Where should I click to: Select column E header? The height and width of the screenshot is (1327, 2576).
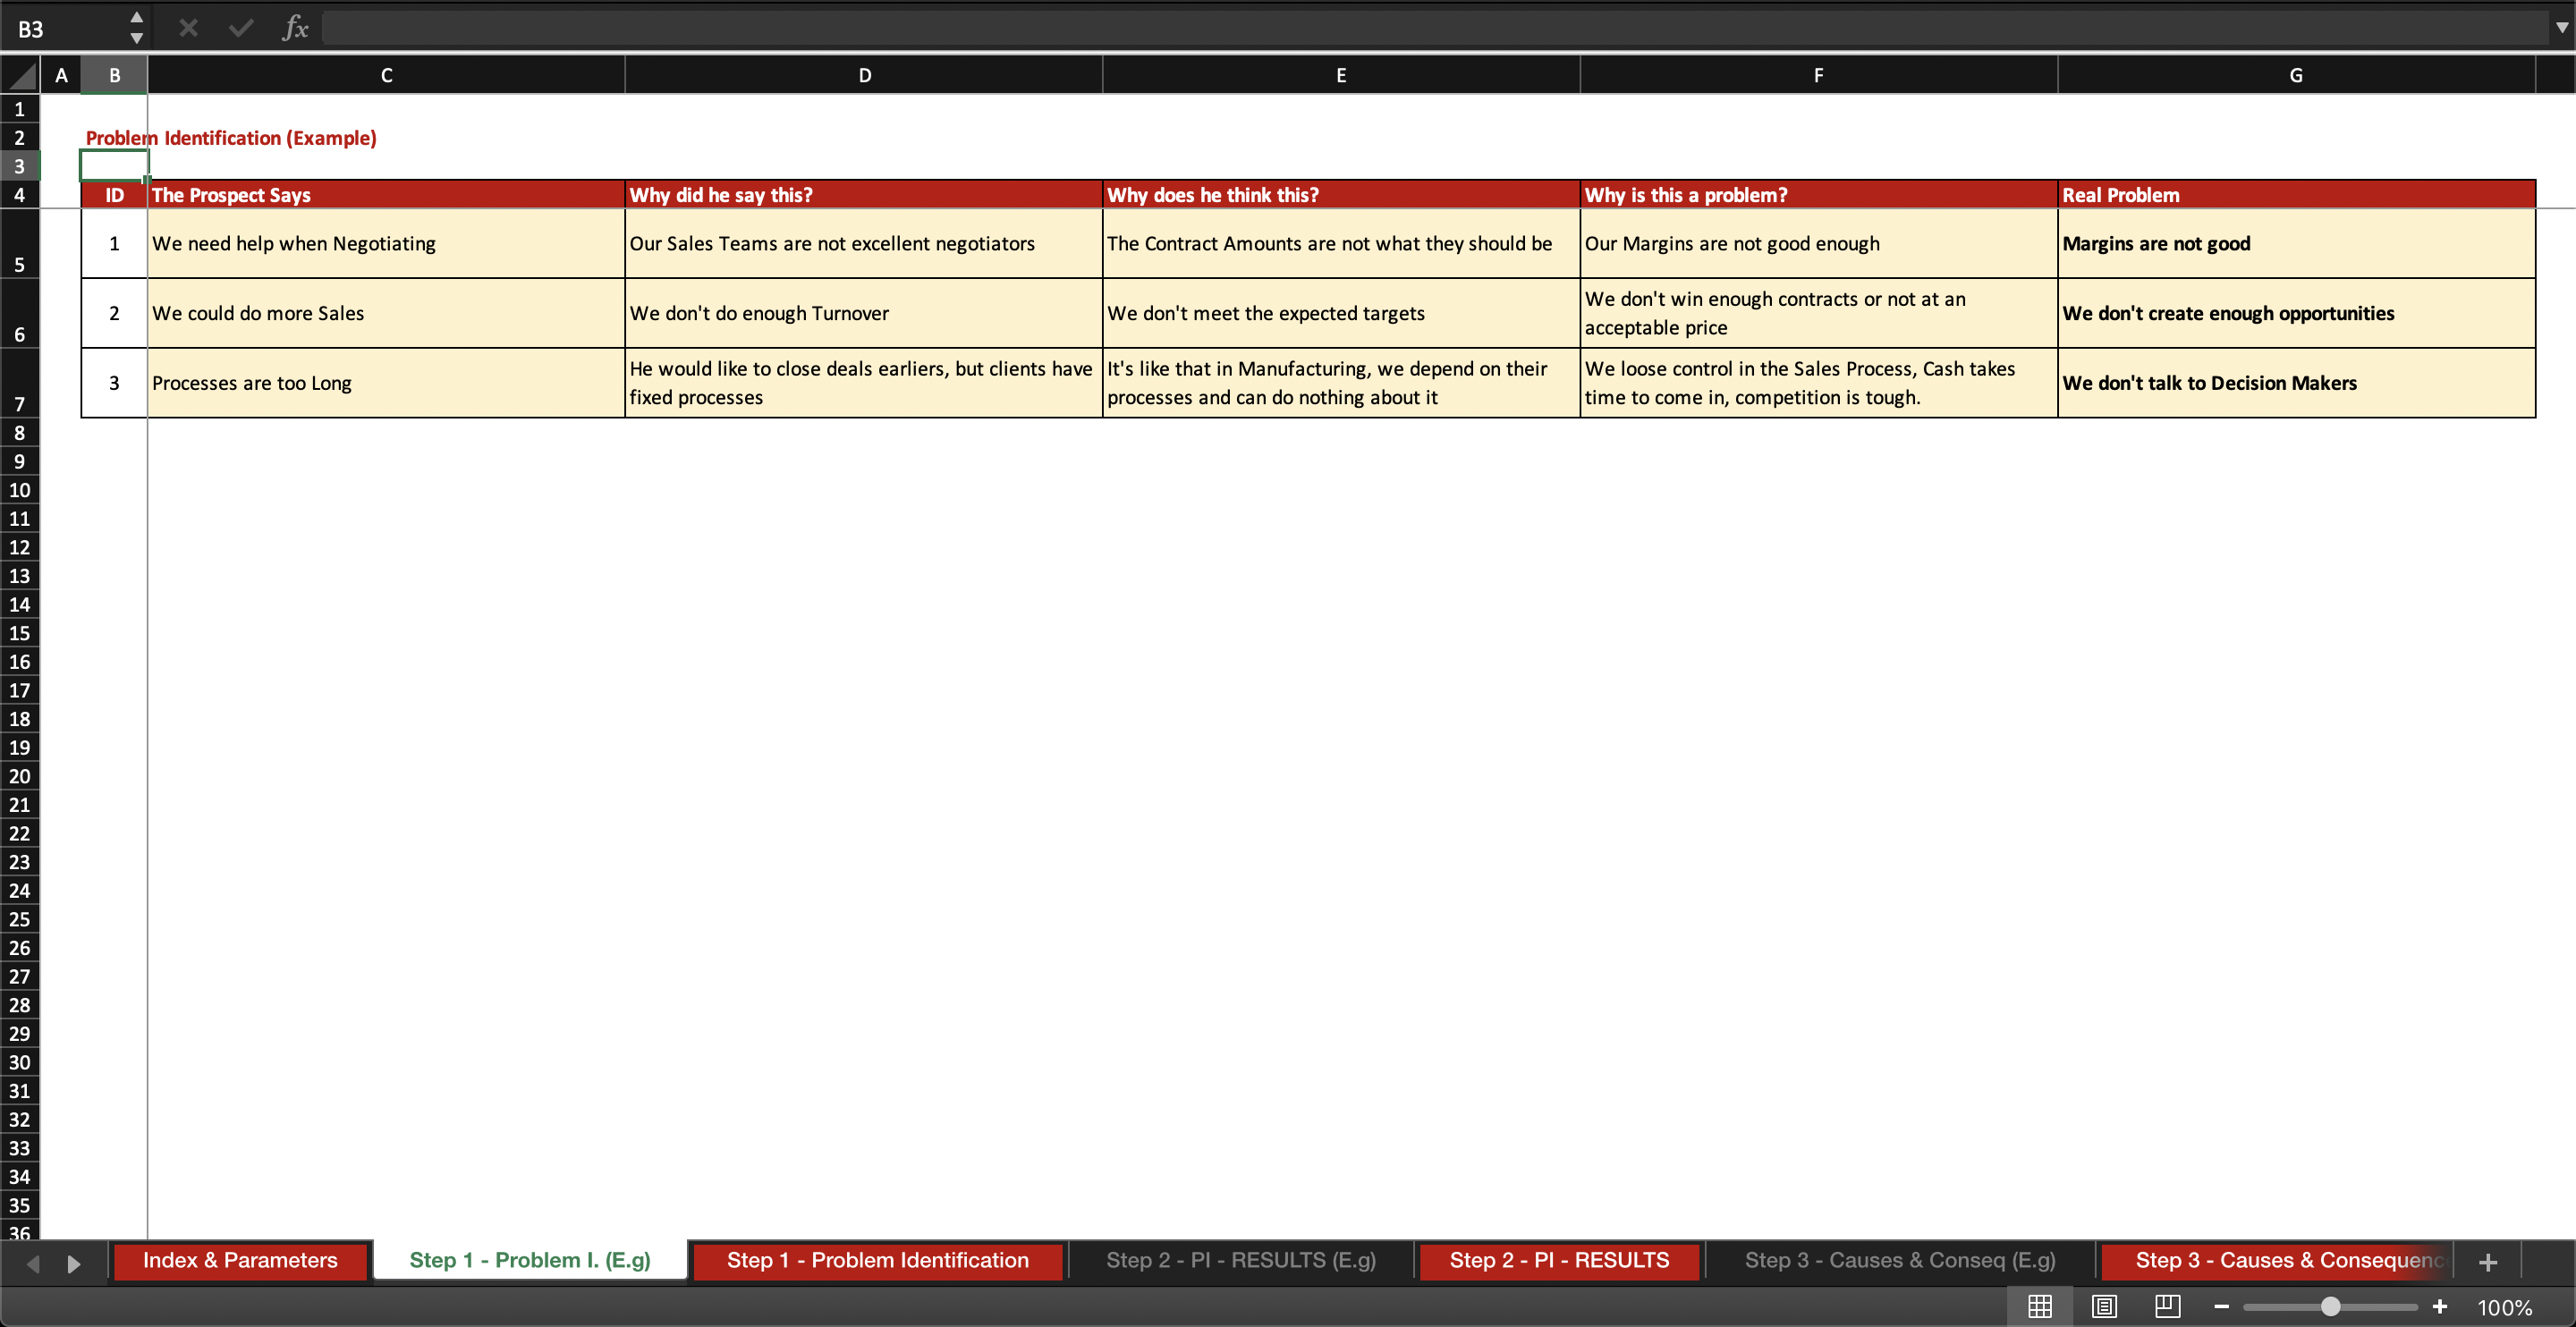(x=1341, y=75)
